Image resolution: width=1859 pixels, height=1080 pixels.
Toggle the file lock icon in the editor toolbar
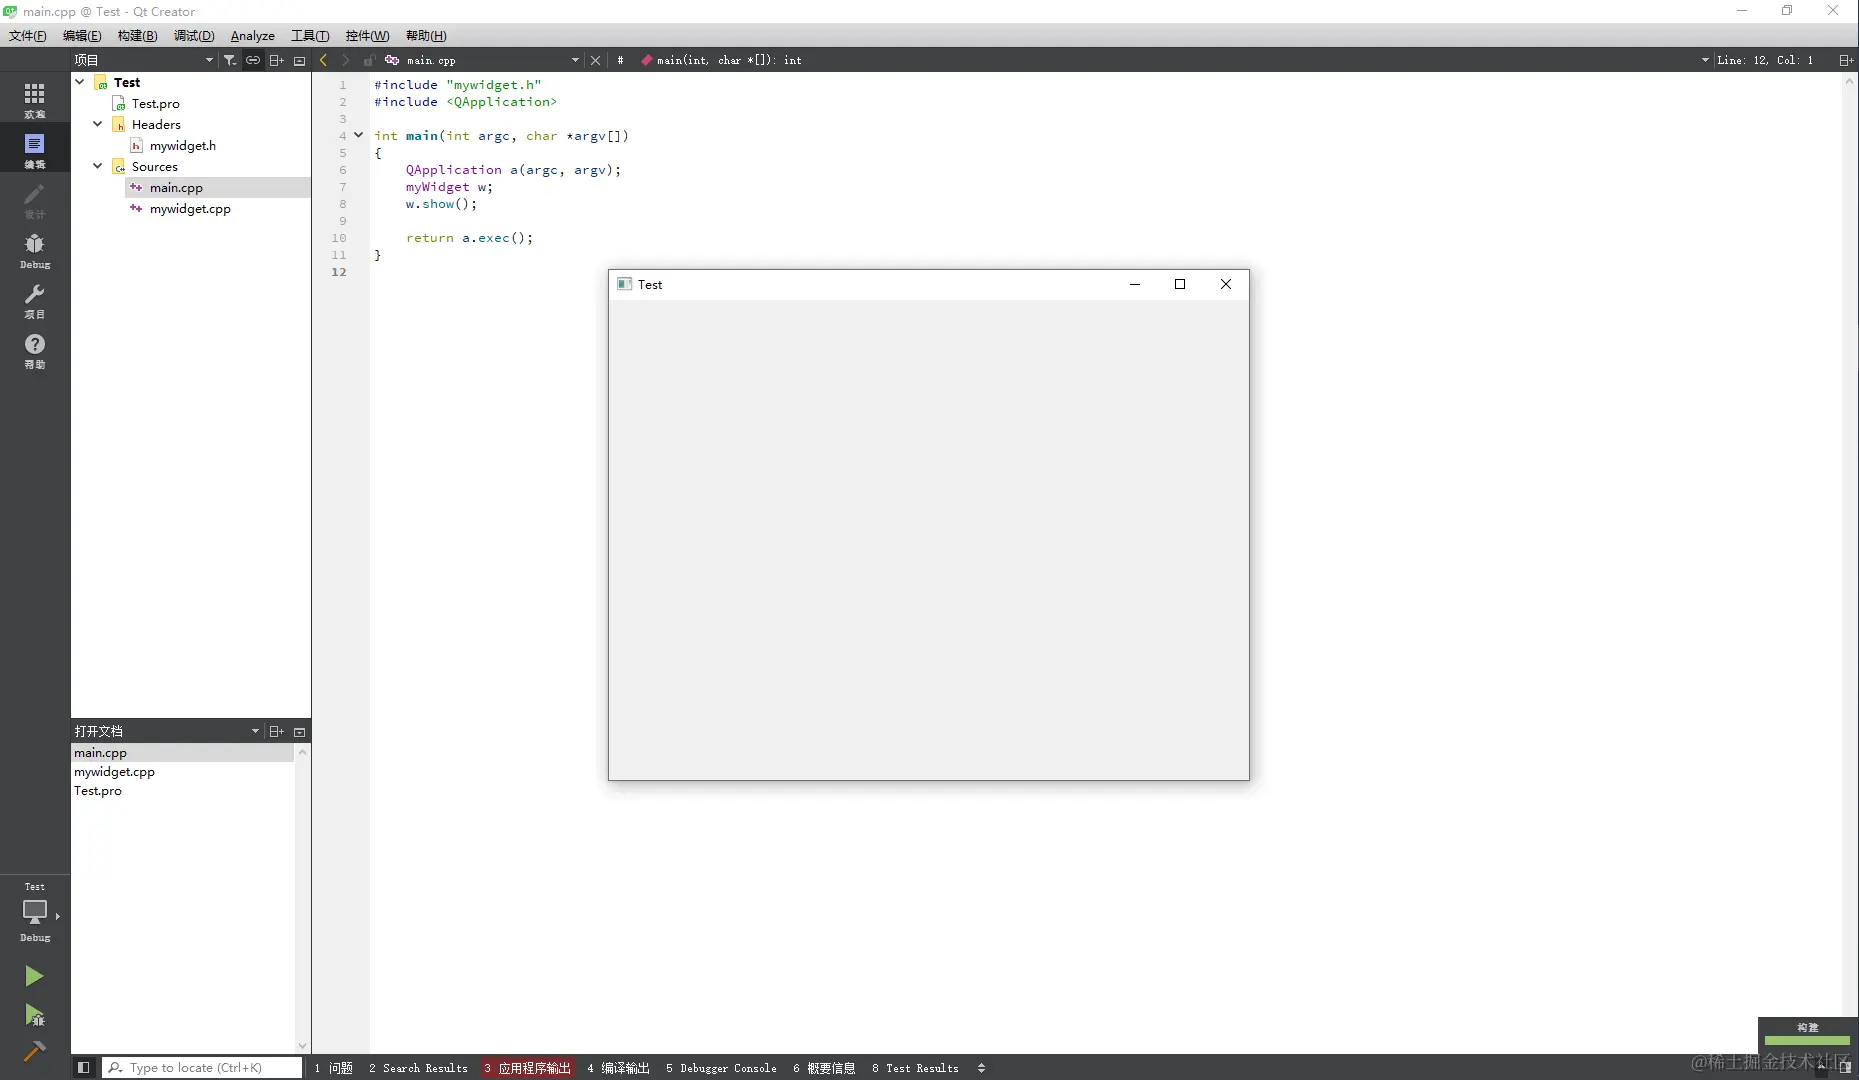(368, 60)
